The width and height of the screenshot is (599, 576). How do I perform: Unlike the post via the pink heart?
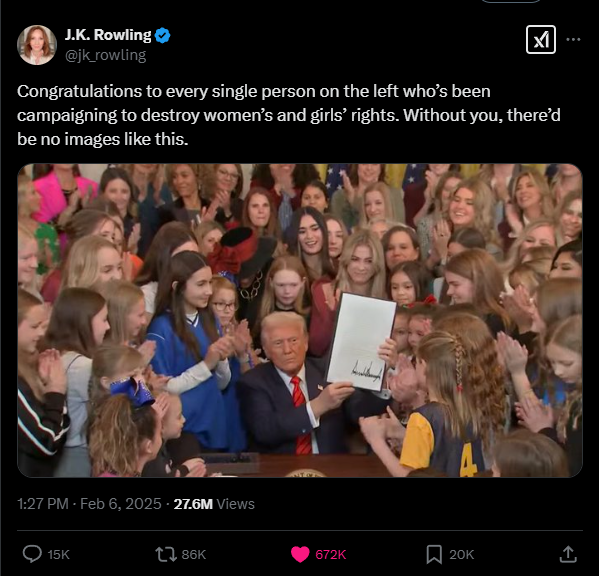(x=300, y=554)
